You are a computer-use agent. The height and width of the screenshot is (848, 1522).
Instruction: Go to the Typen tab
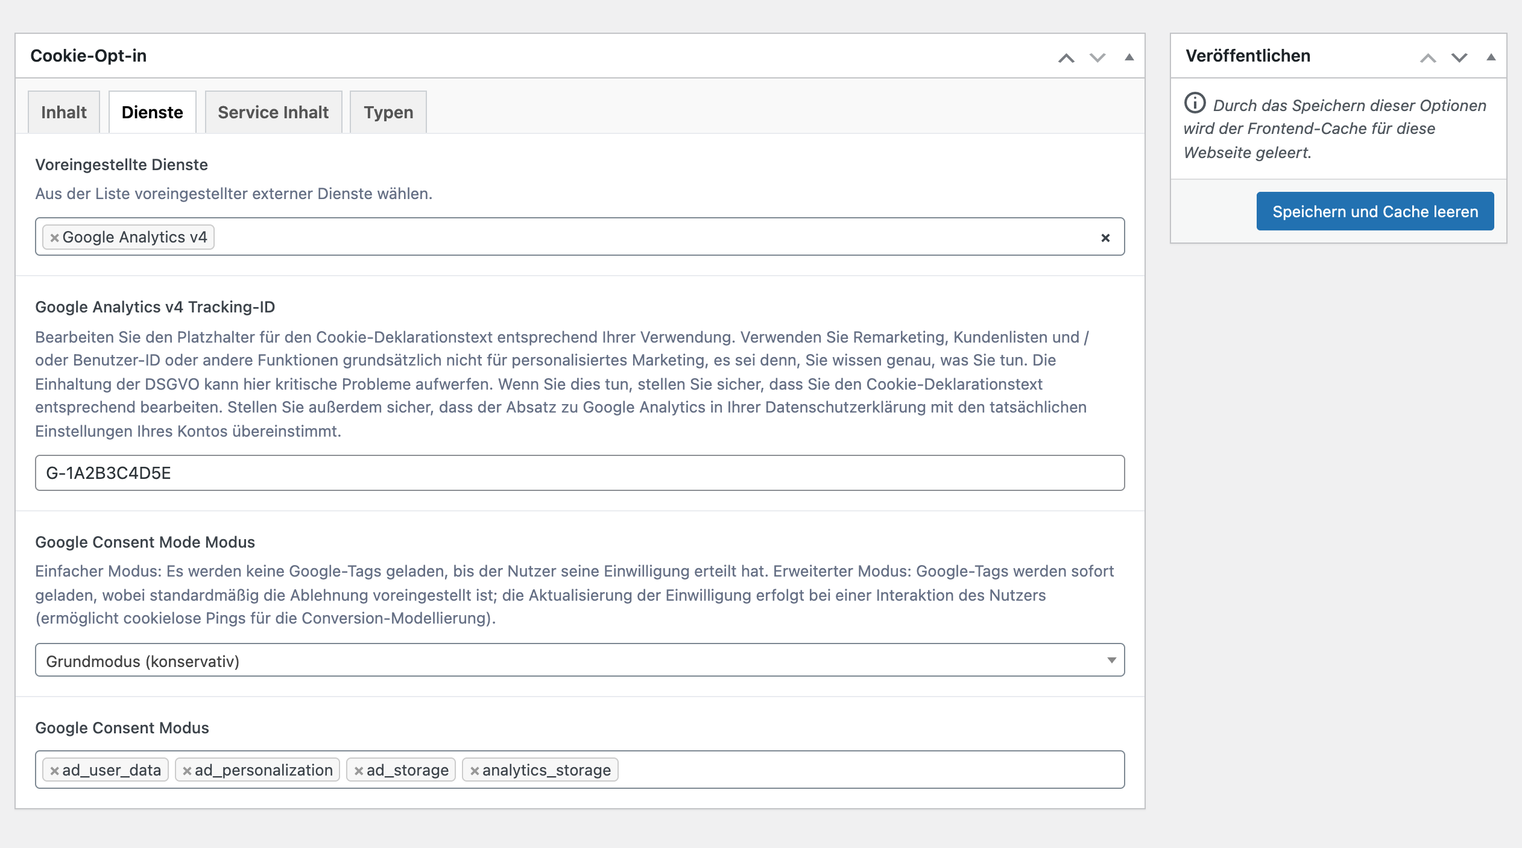tap(388, 112)
